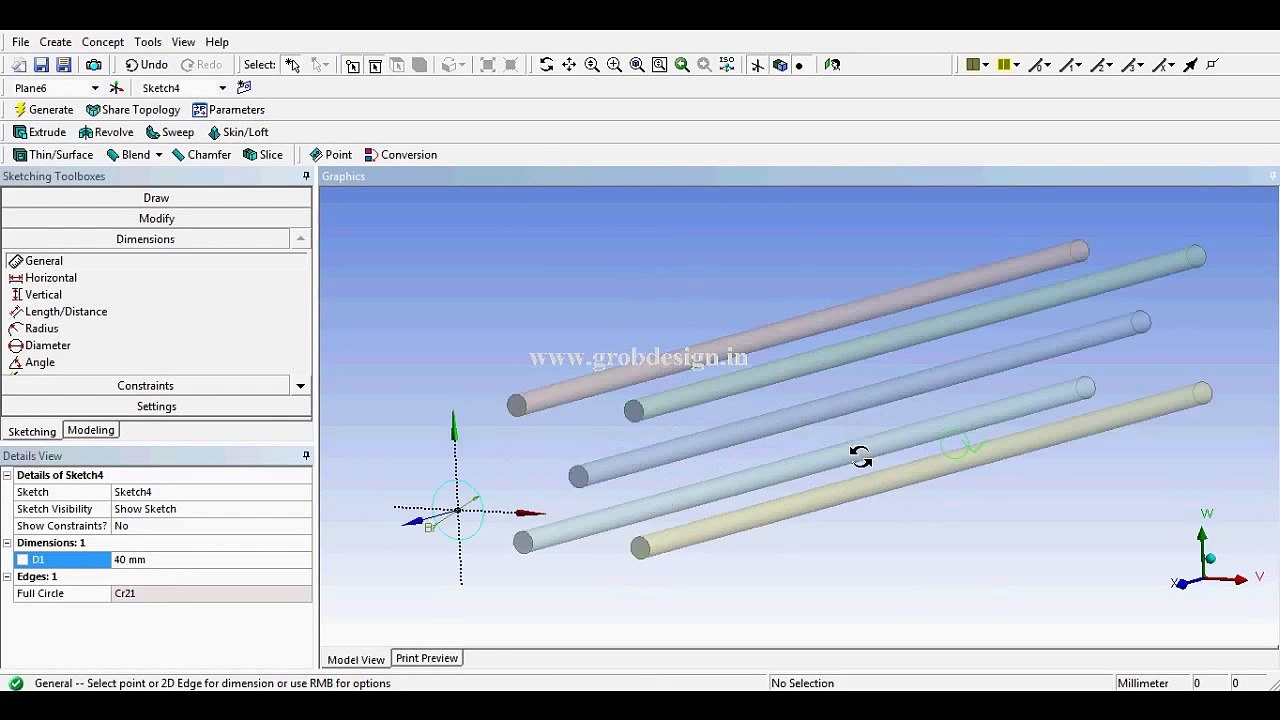Click the New Plane icon beside Plane6
This screenshot has width=1280, height=720.
coord(116,88)
